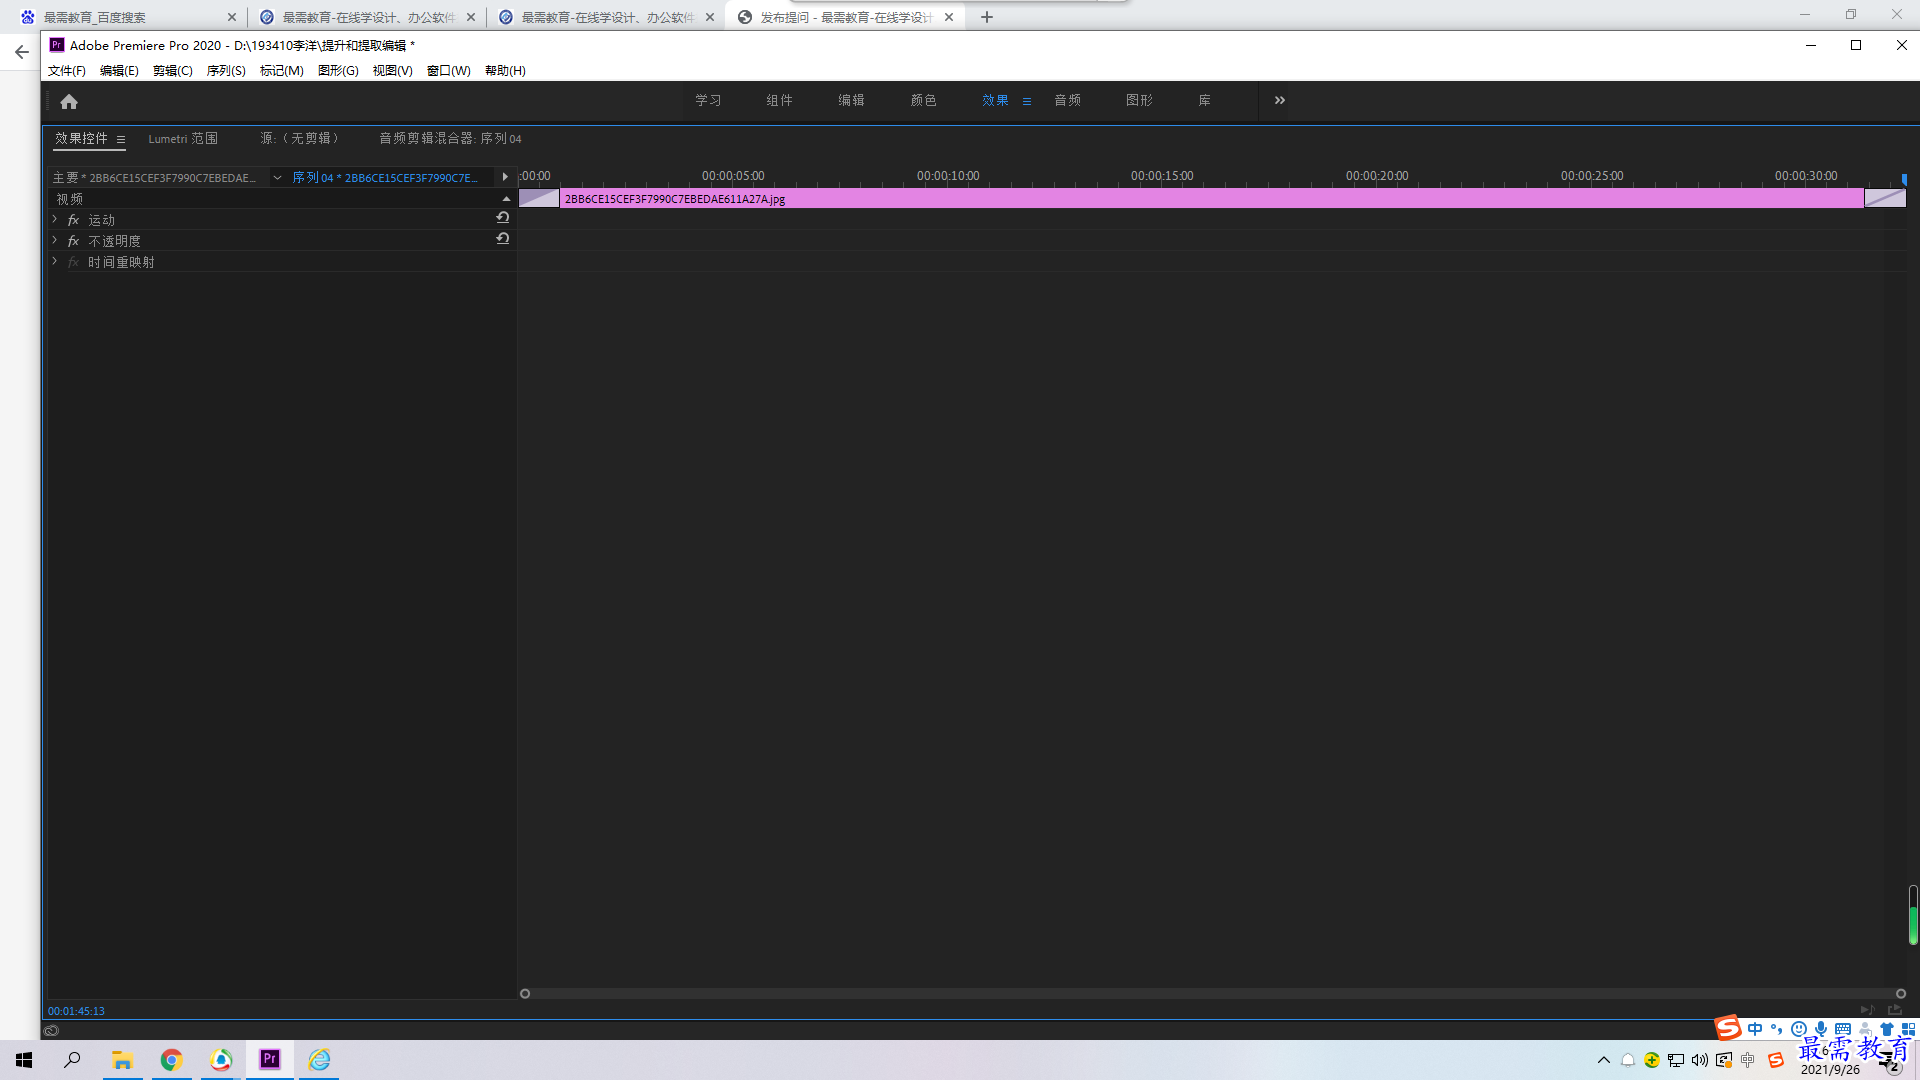Click the Creative Cloud status icon at the bottom left
Screen dimensions: 1920x1080
click(x=51, y=1030)
